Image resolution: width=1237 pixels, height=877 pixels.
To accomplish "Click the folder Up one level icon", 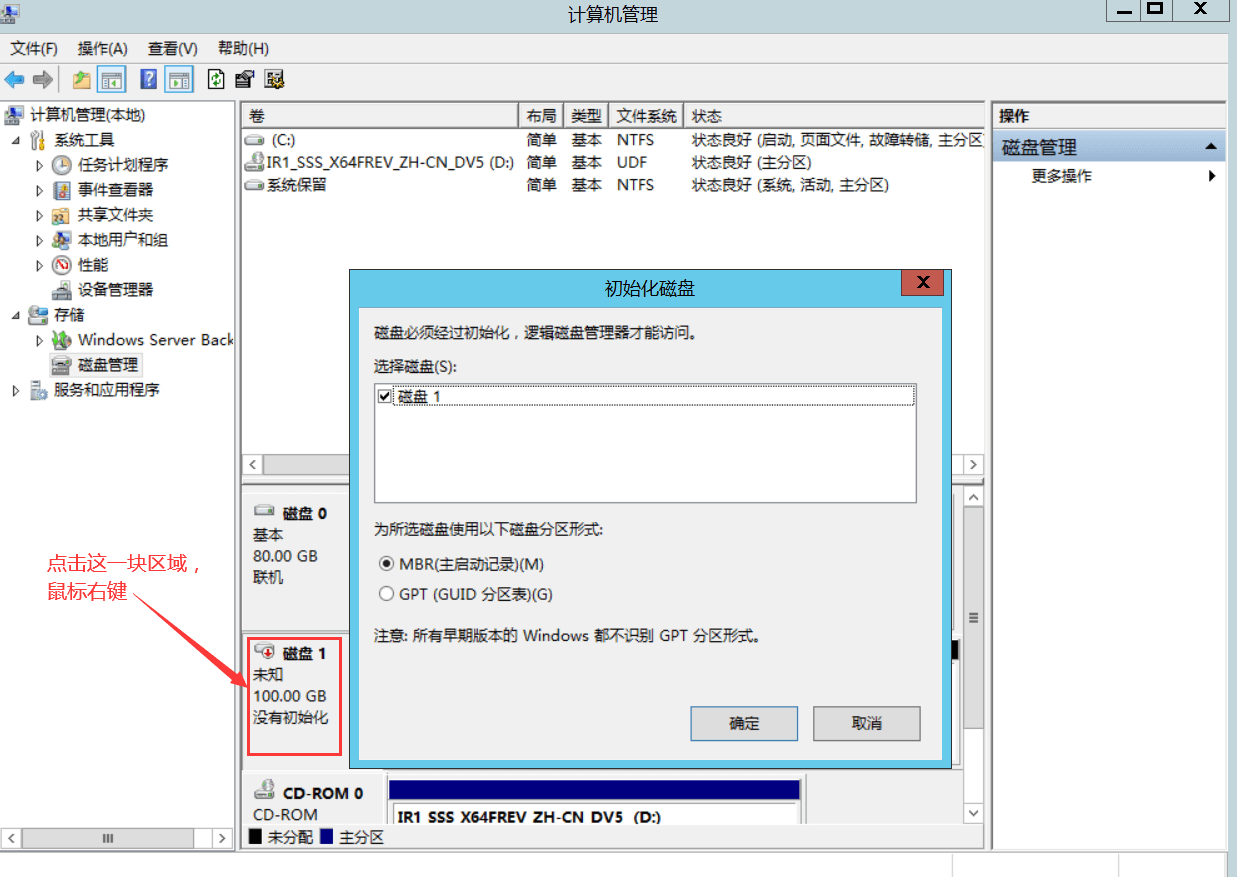I will point(82,80).
